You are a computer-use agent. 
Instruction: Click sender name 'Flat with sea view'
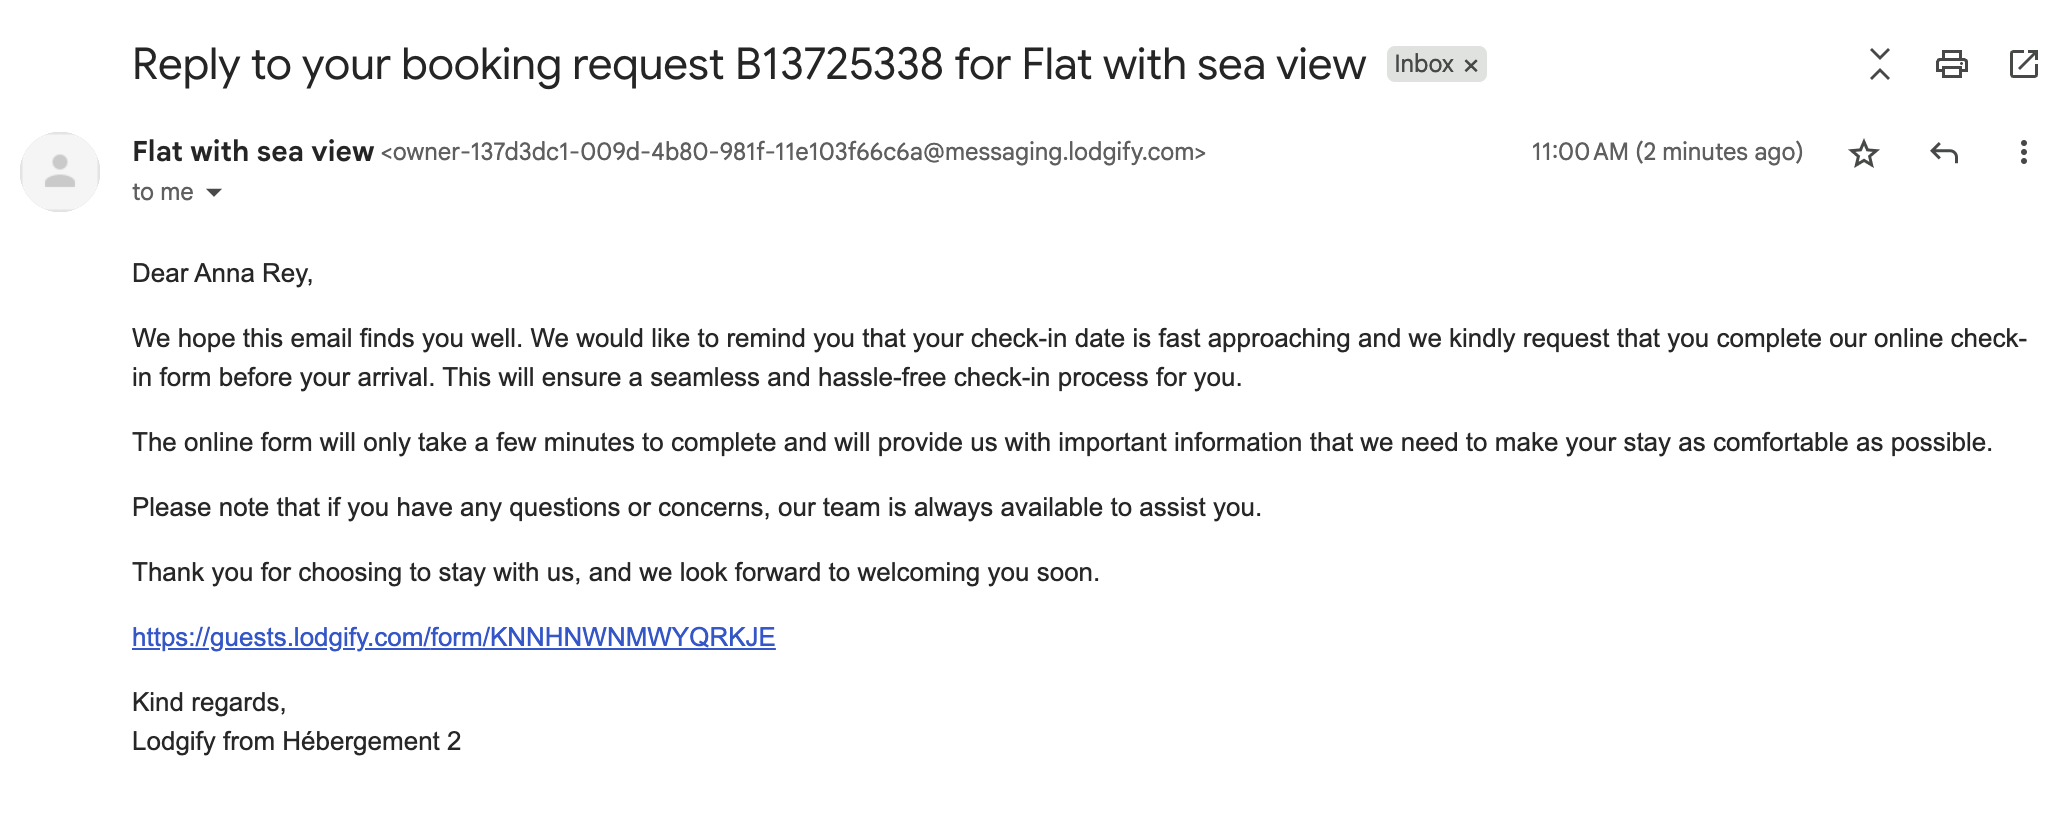coord(252,152)
